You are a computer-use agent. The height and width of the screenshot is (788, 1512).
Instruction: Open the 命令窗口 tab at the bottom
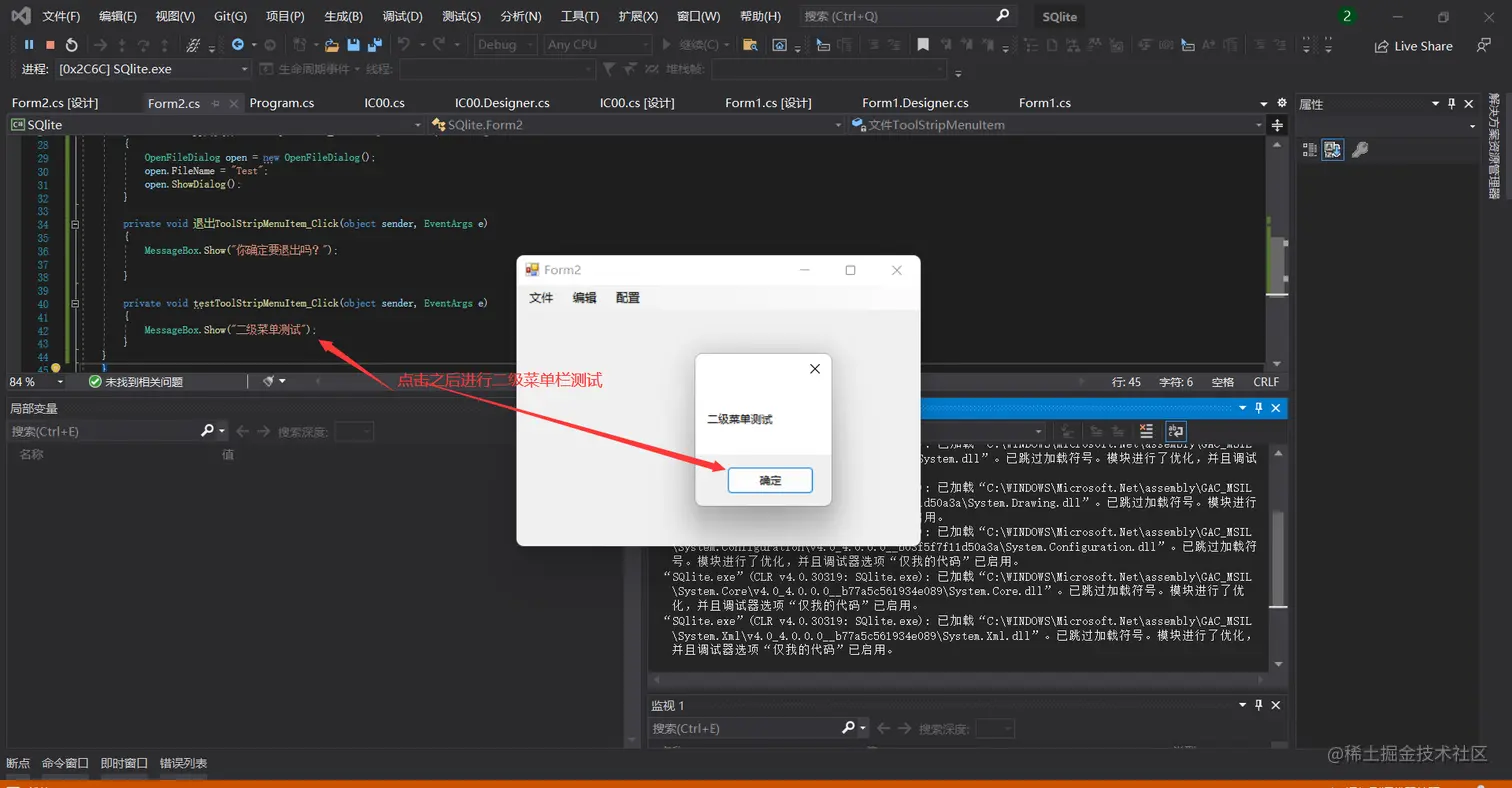(65, 764)
